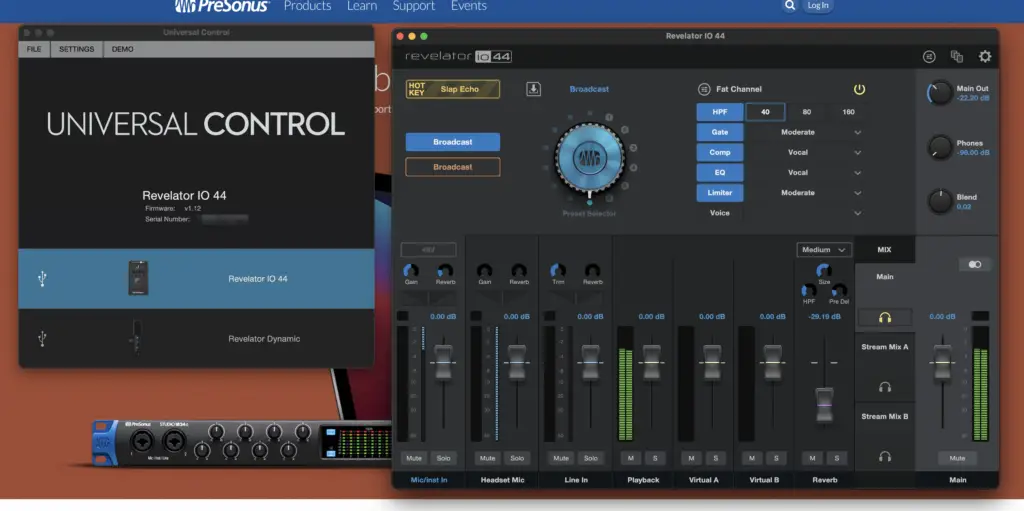The image size is (1024, 511).
Task: Select HPF frequency 80
Action: tap(807, 112)
